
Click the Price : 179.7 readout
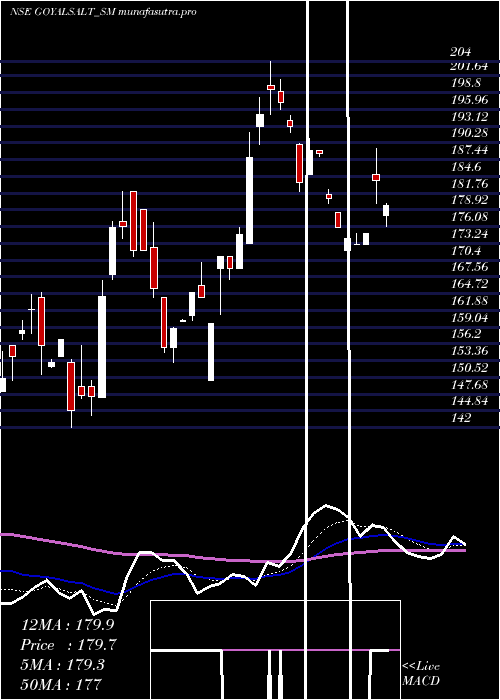coord(69,645)
